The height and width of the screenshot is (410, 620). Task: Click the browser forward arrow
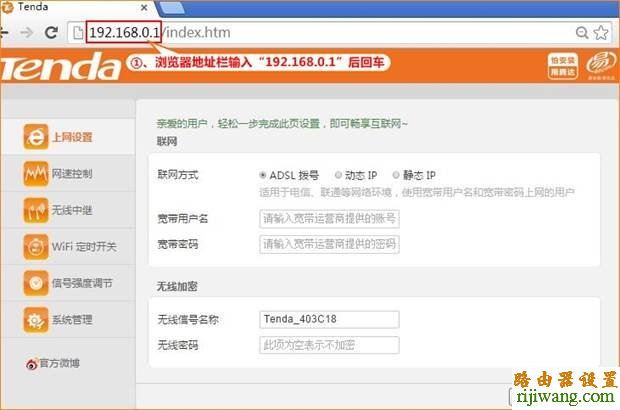click(26, 32)
